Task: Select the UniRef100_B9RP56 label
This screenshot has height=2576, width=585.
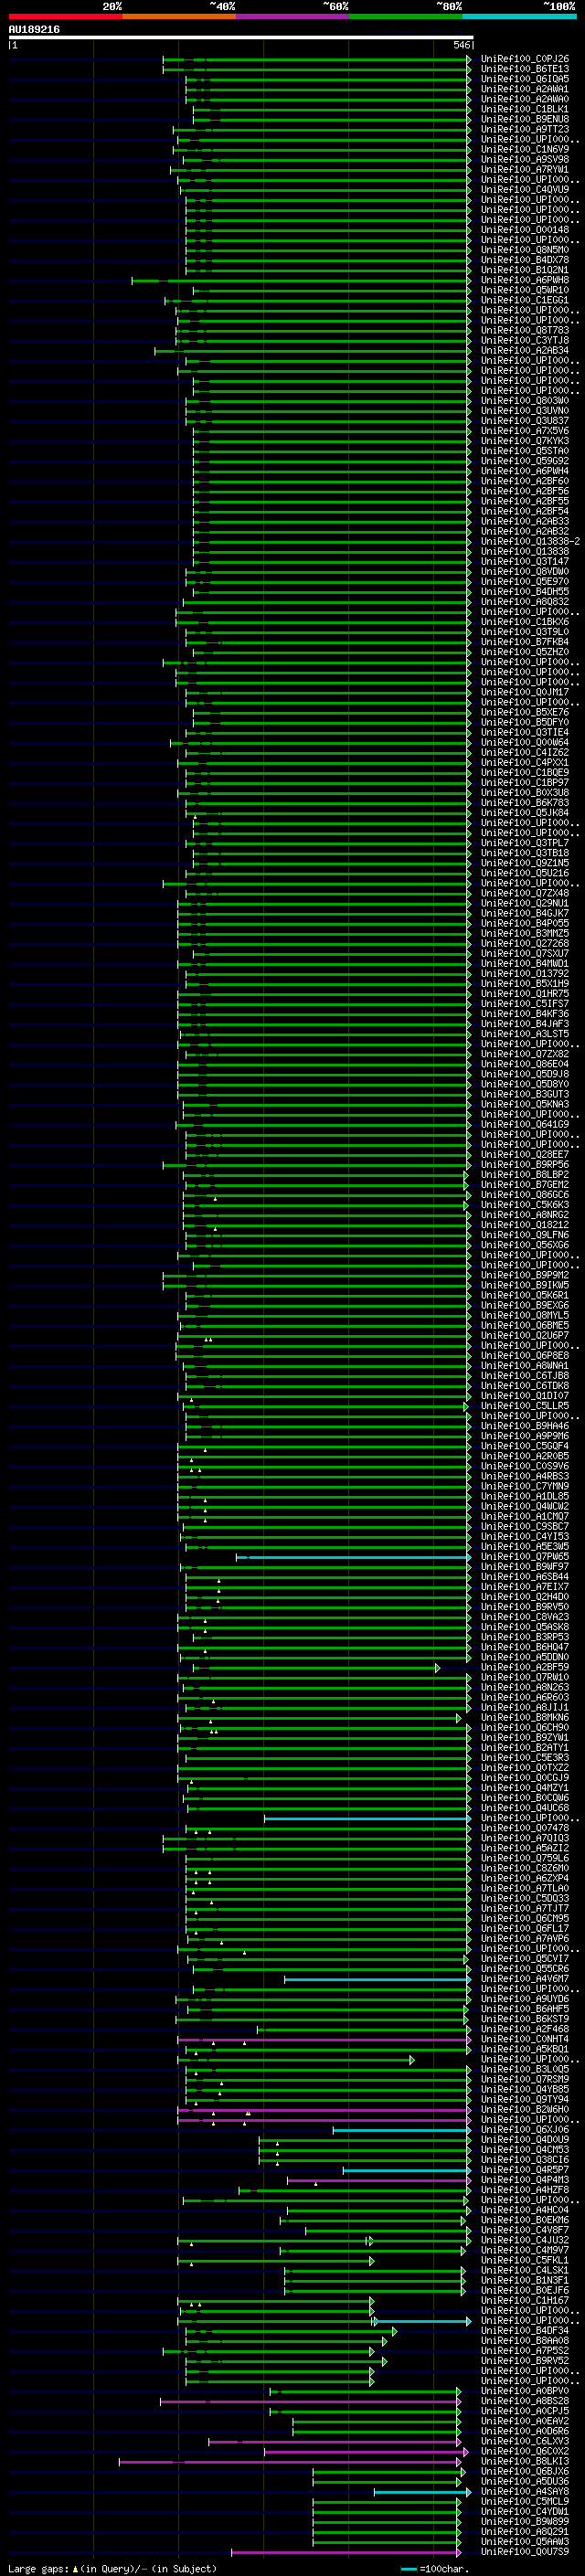Action: point(525,1165)
